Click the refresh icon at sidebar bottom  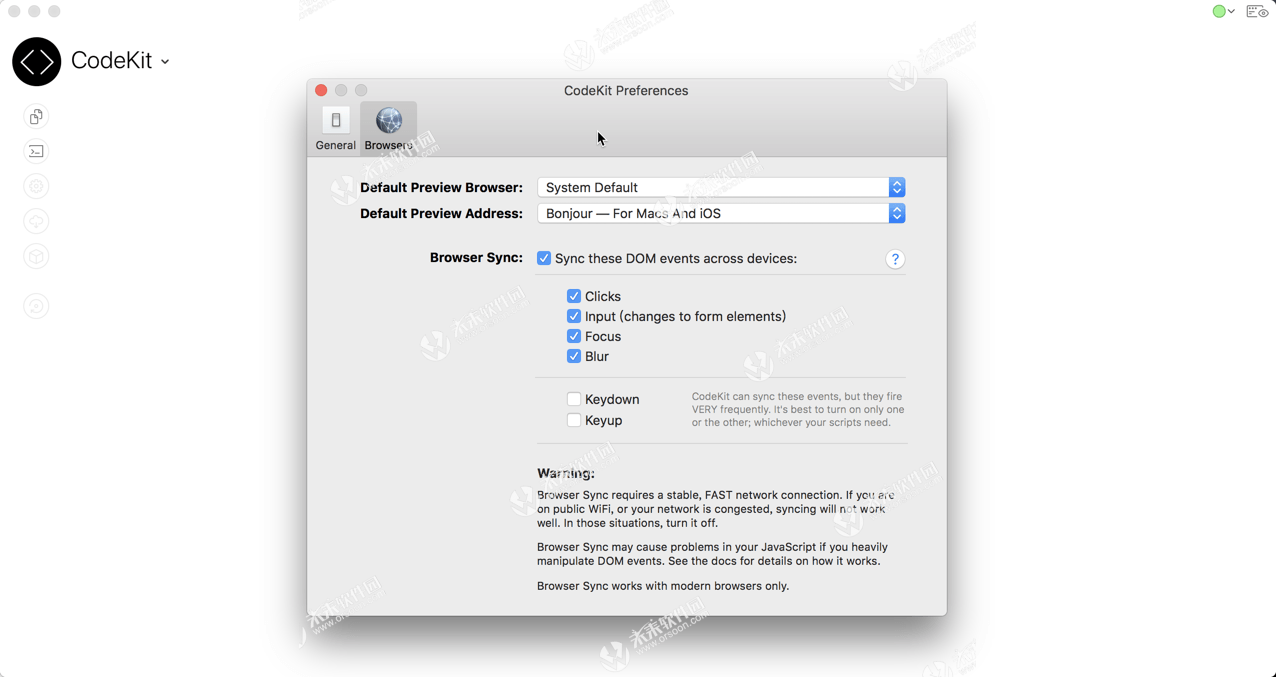(35, 306)
